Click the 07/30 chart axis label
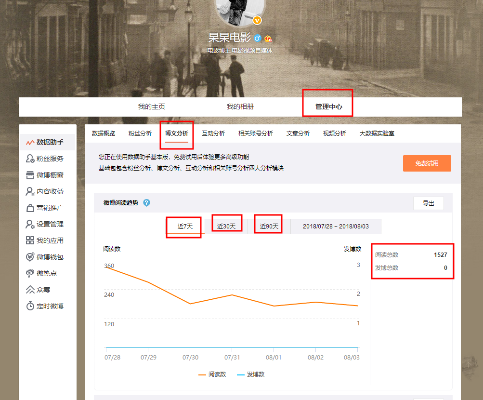This screenshot has width=483, height=400. [x=190, y=357]
